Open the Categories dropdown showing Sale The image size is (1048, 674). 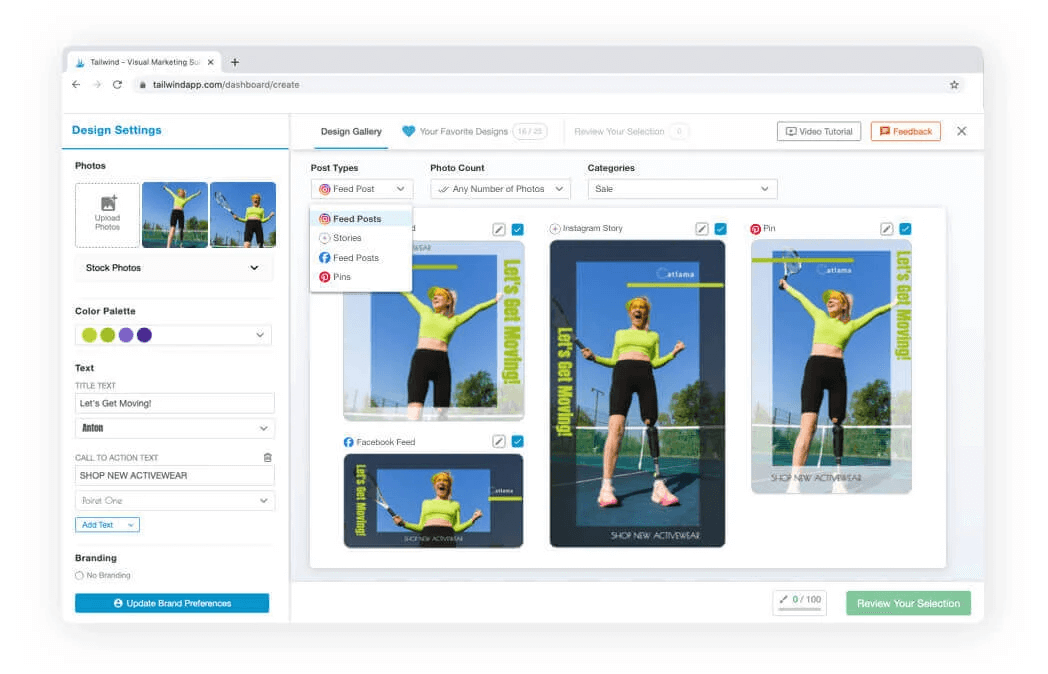682,189
